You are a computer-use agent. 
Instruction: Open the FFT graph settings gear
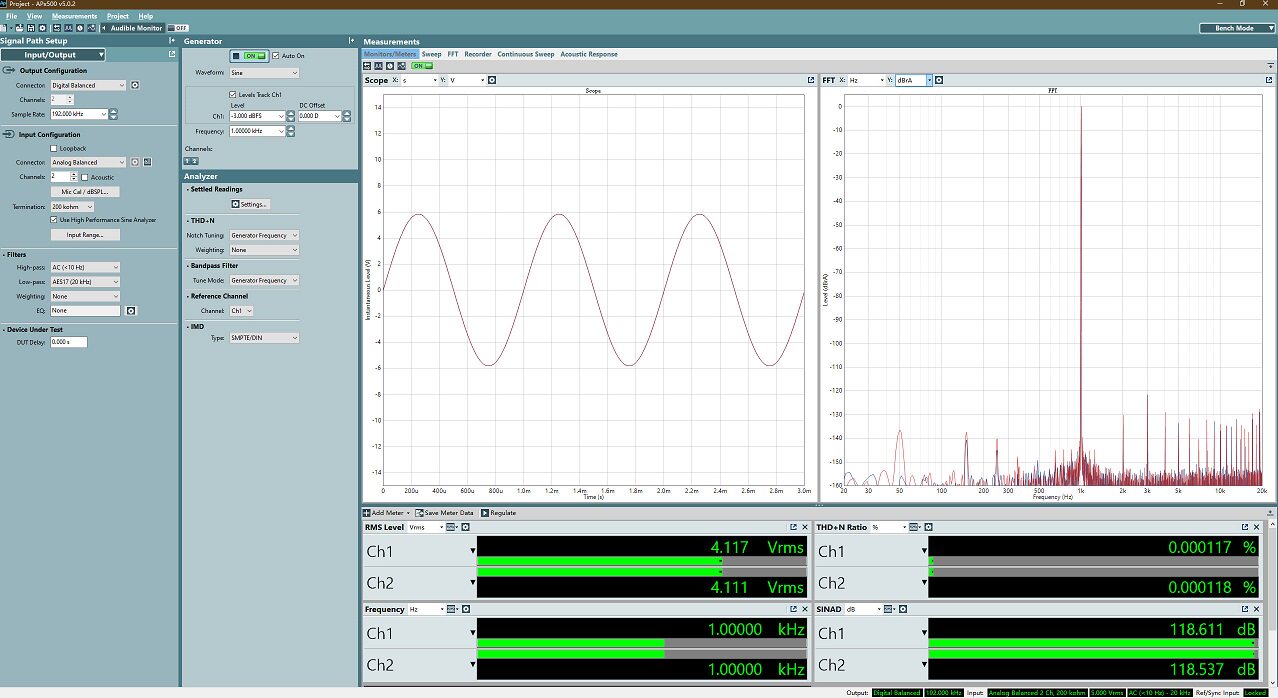(x=938, y=80)
